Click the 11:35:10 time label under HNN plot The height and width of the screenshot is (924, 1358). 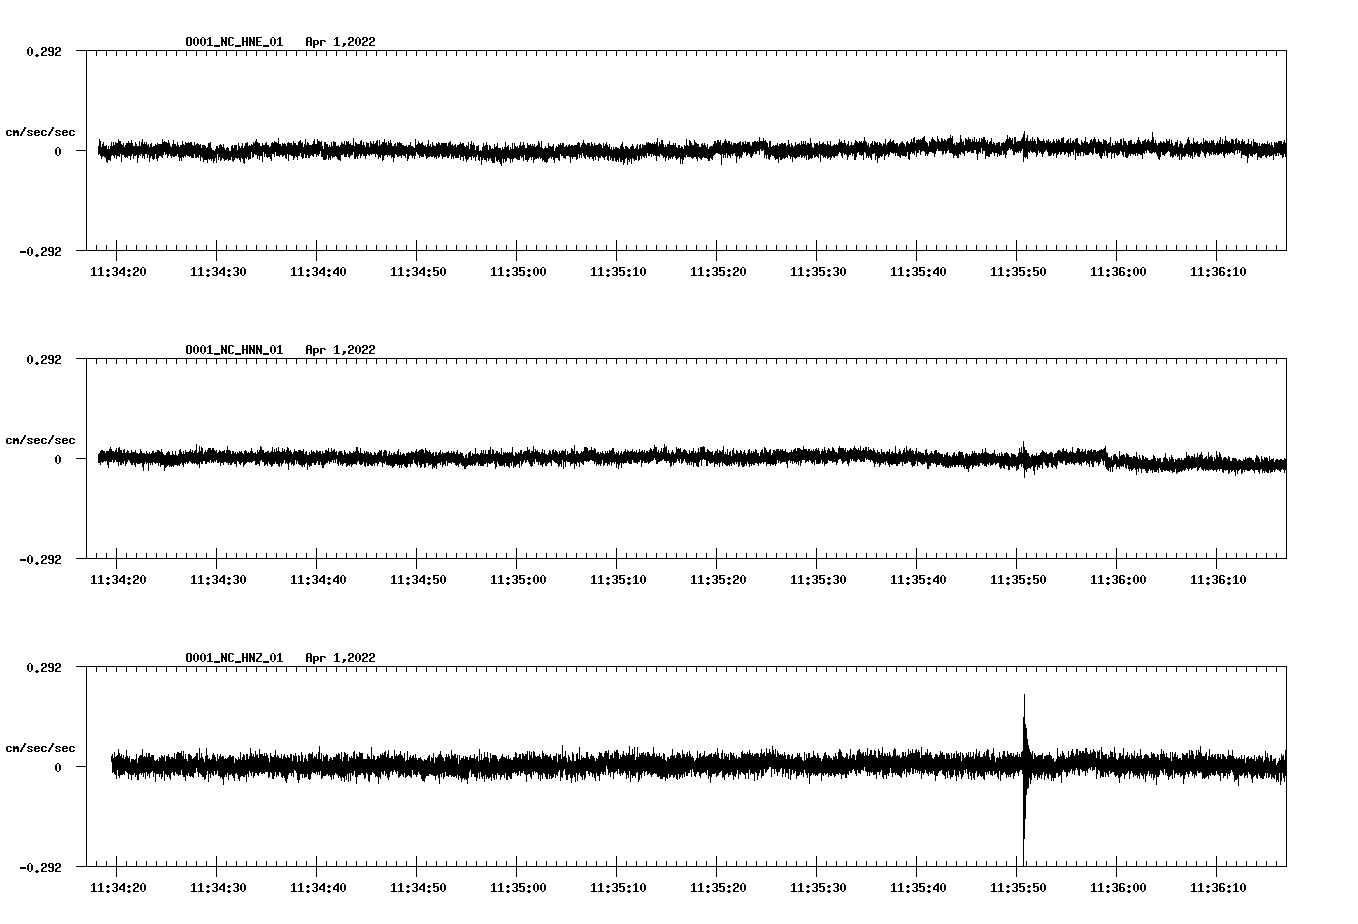point(618,580)
